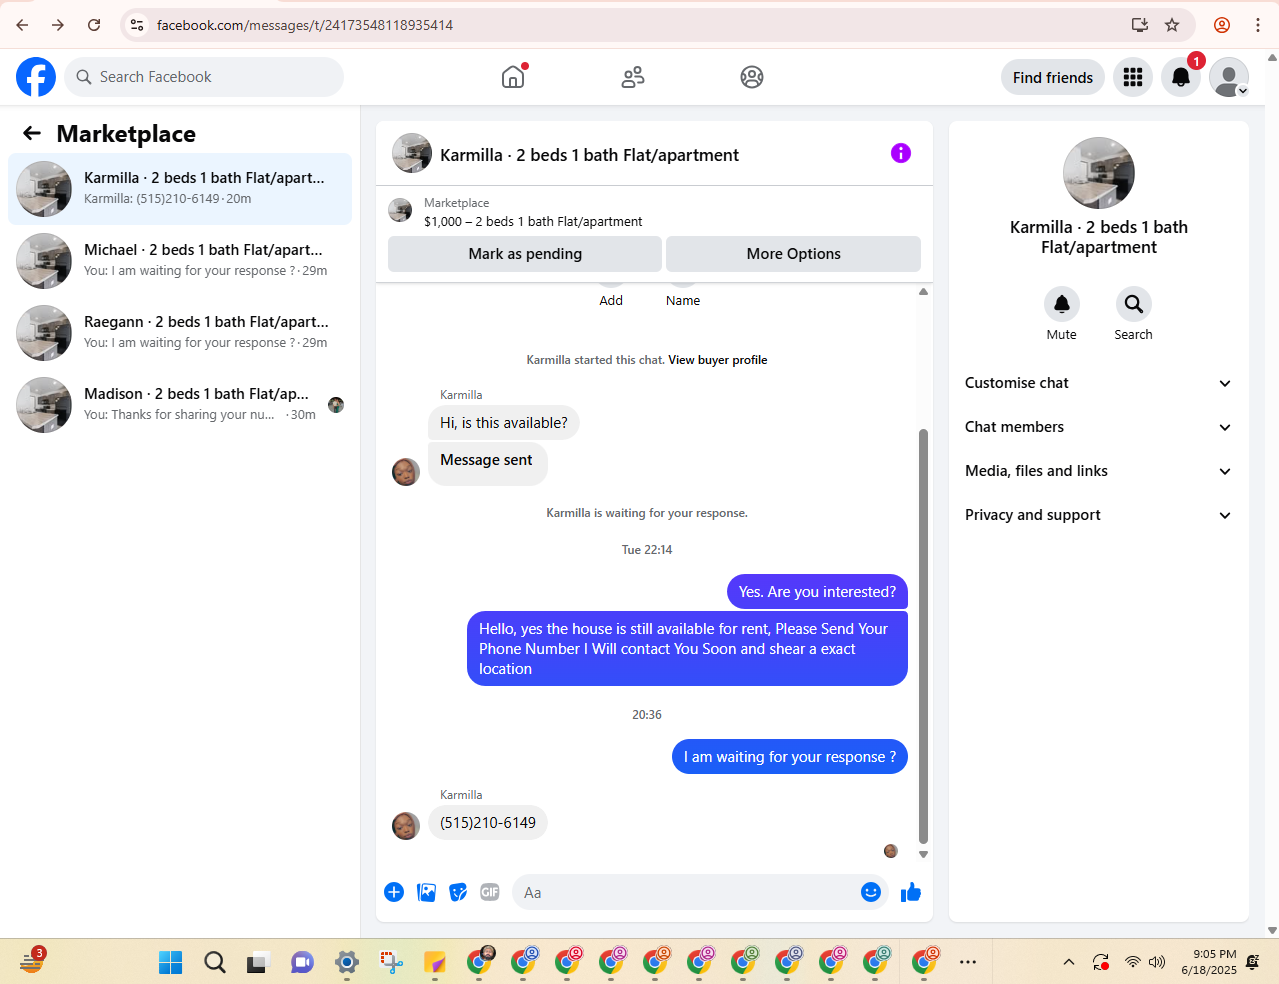Open the Karmilla conversation

[x=180, y=189]
